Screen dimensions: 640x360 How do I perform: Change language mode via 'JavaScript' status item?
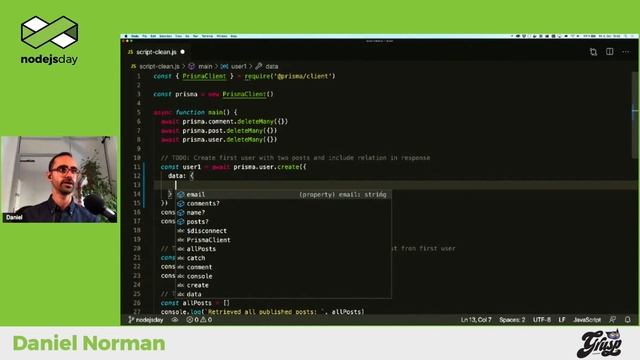(x=587, y=320)
